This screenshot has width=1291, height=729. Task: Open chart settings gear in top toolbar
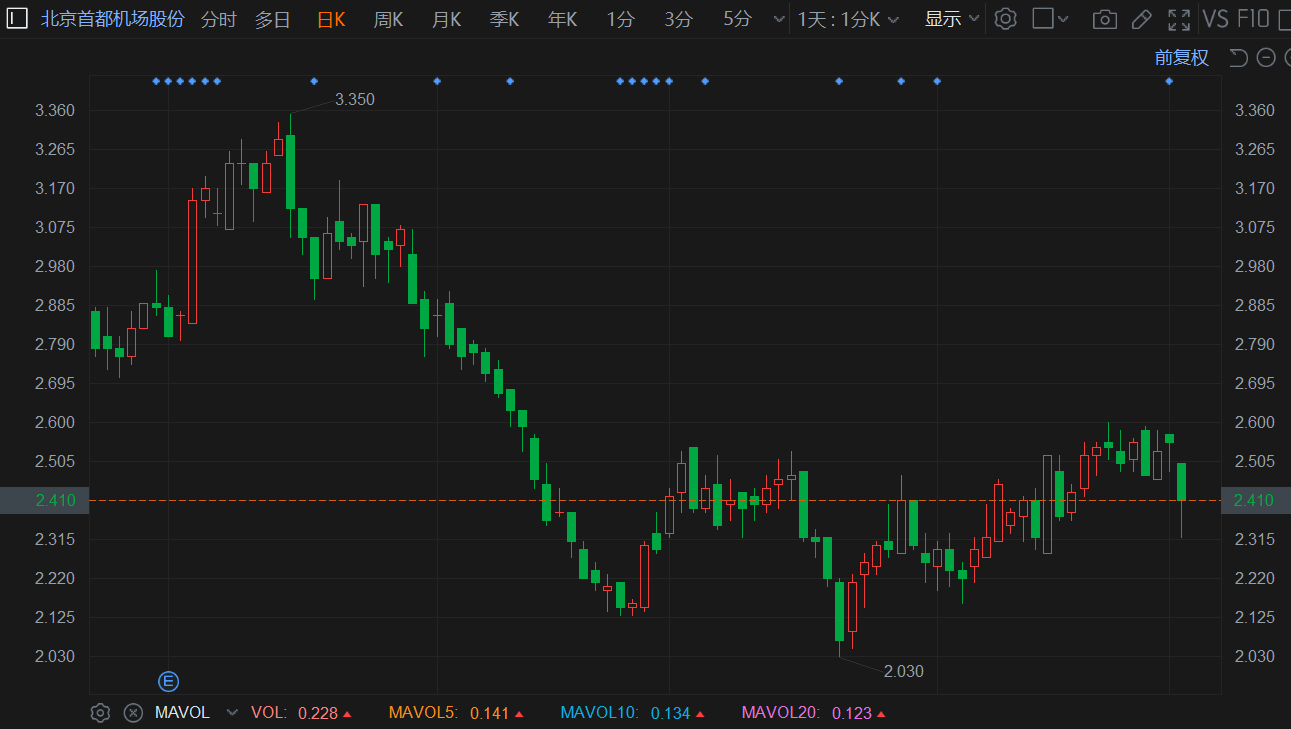click(x=1006, y=19)
